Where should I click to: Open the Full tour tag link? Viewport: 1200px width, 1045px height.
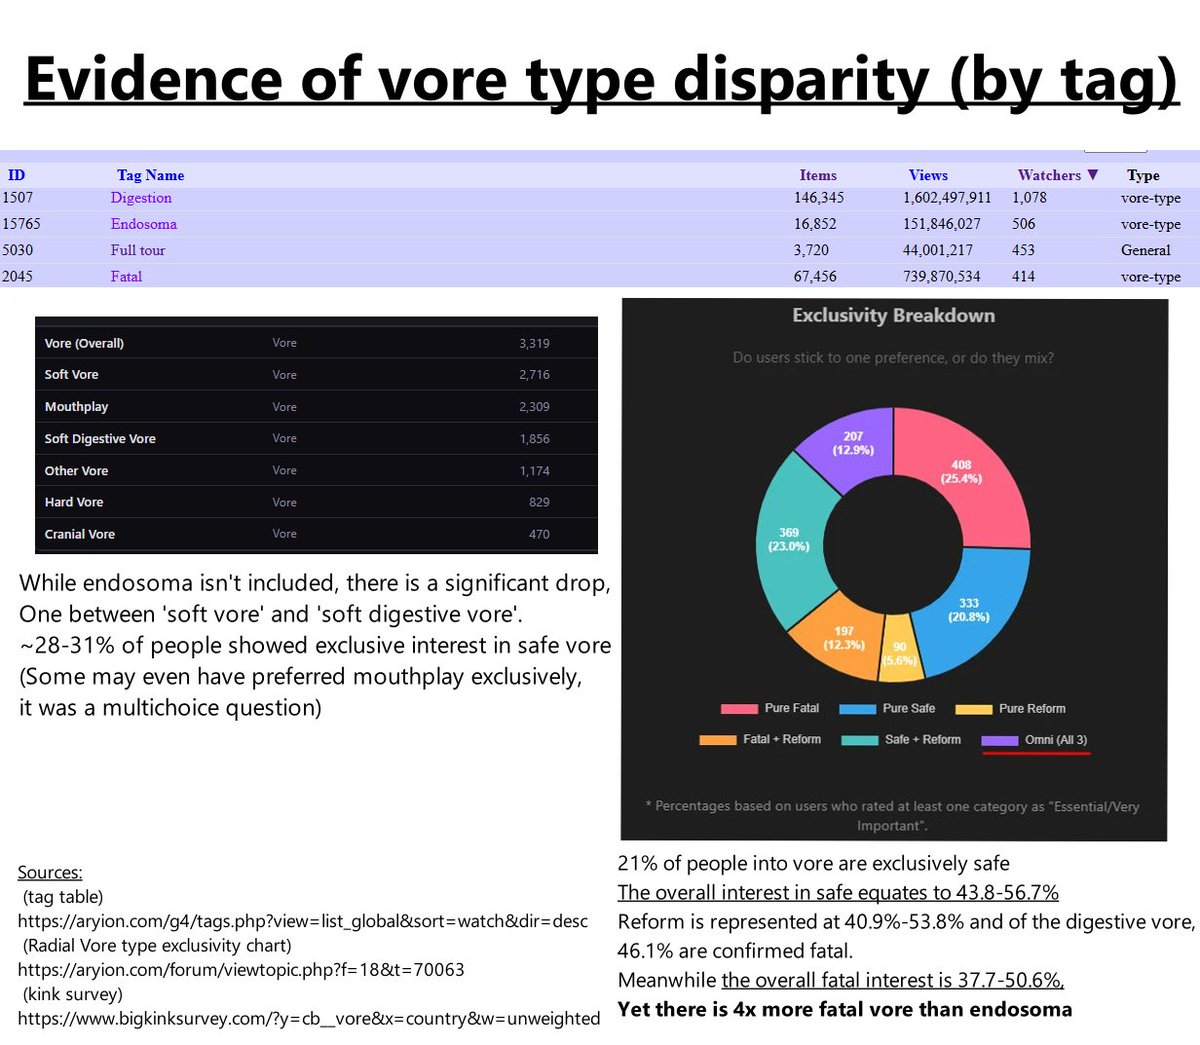138,250
